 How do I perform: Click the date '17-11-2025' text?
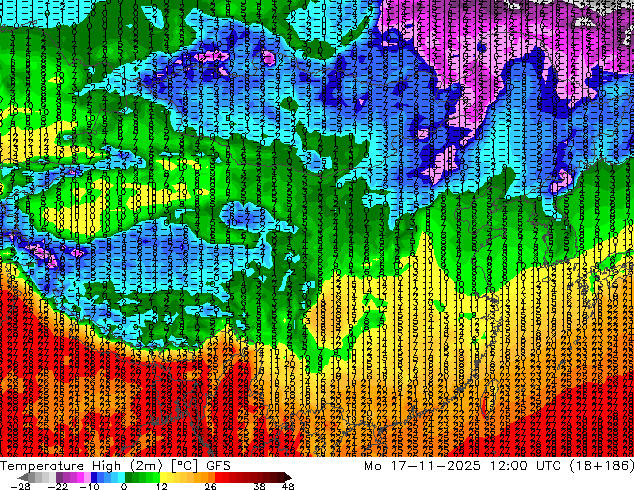point(435,466)
